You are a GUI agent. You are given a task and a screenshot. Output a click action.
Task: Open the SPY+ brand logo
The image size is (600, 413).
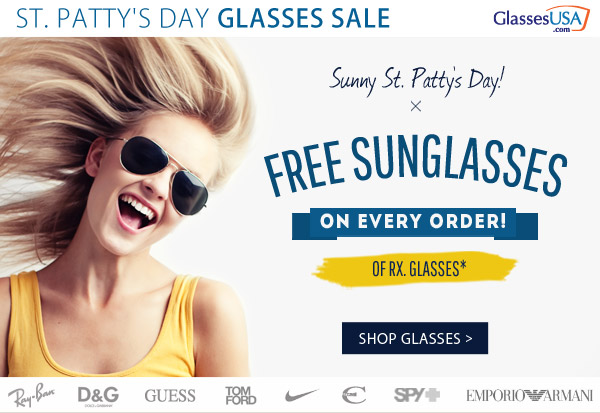(417, 395)
